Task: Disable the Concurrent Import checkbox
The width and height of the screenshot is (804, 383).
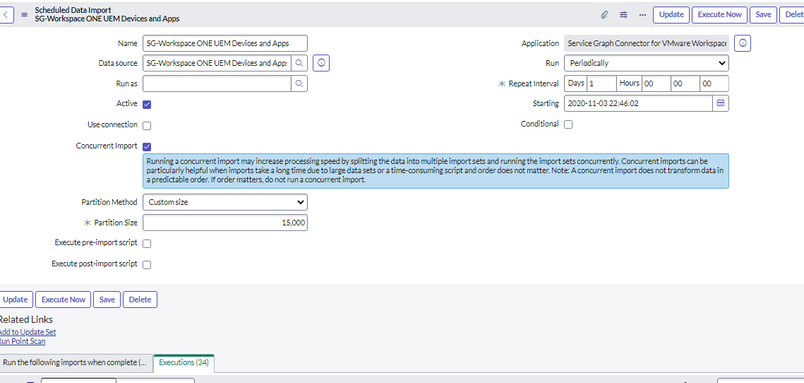Action: [x=147, y=147]
